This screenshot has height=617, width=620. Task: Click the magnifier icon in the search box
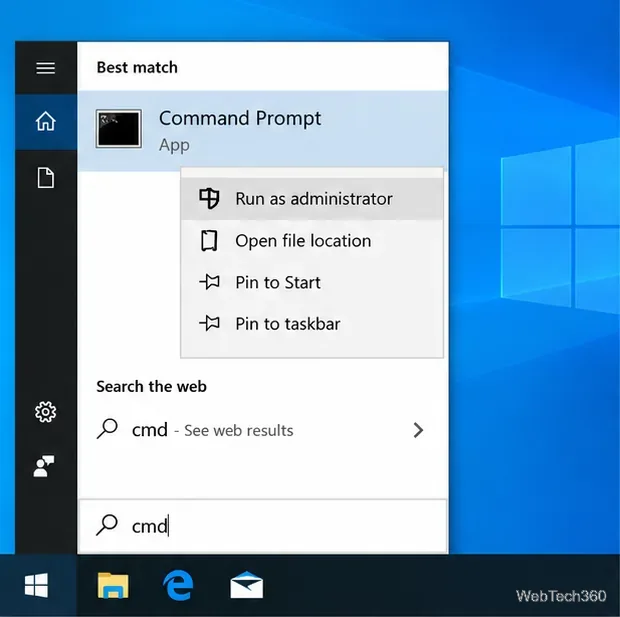pos(107,525)
